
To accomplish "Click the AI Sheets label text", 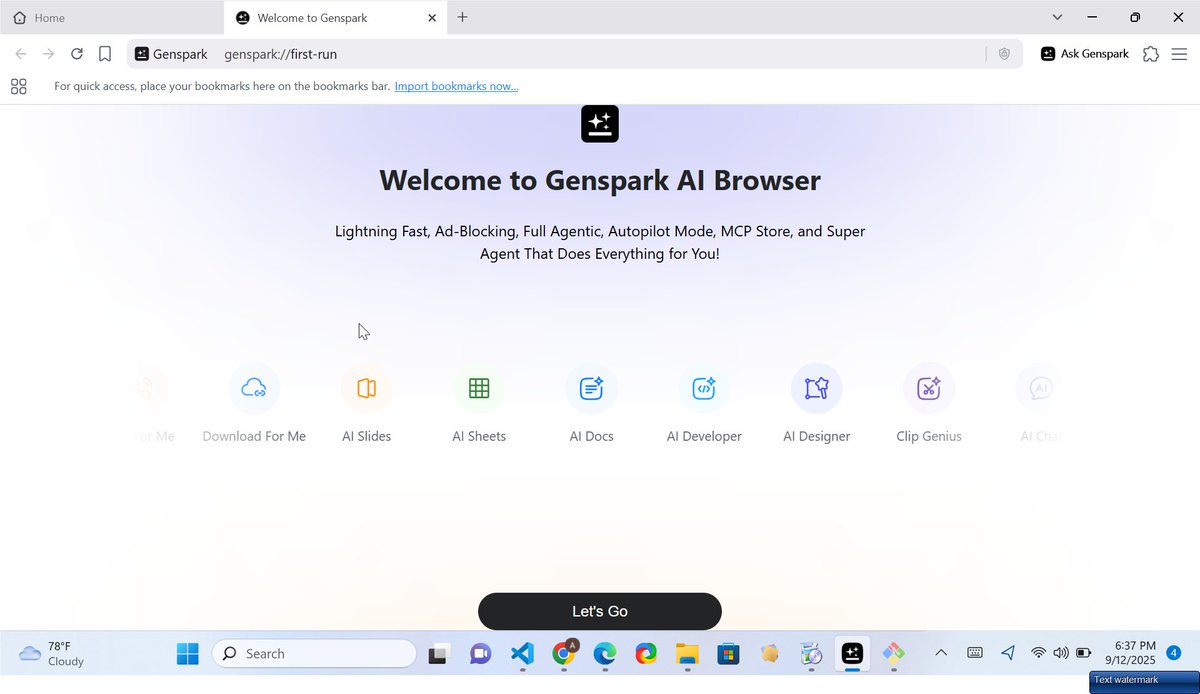I will coord(479,436).
